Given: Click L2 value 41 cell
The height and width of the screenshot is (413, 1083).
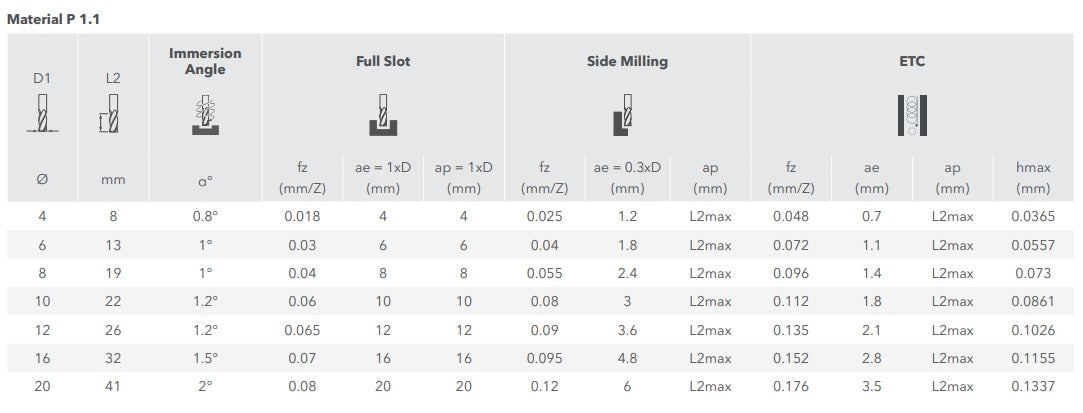Looking at the screenshot, I should tap(113, 387).
